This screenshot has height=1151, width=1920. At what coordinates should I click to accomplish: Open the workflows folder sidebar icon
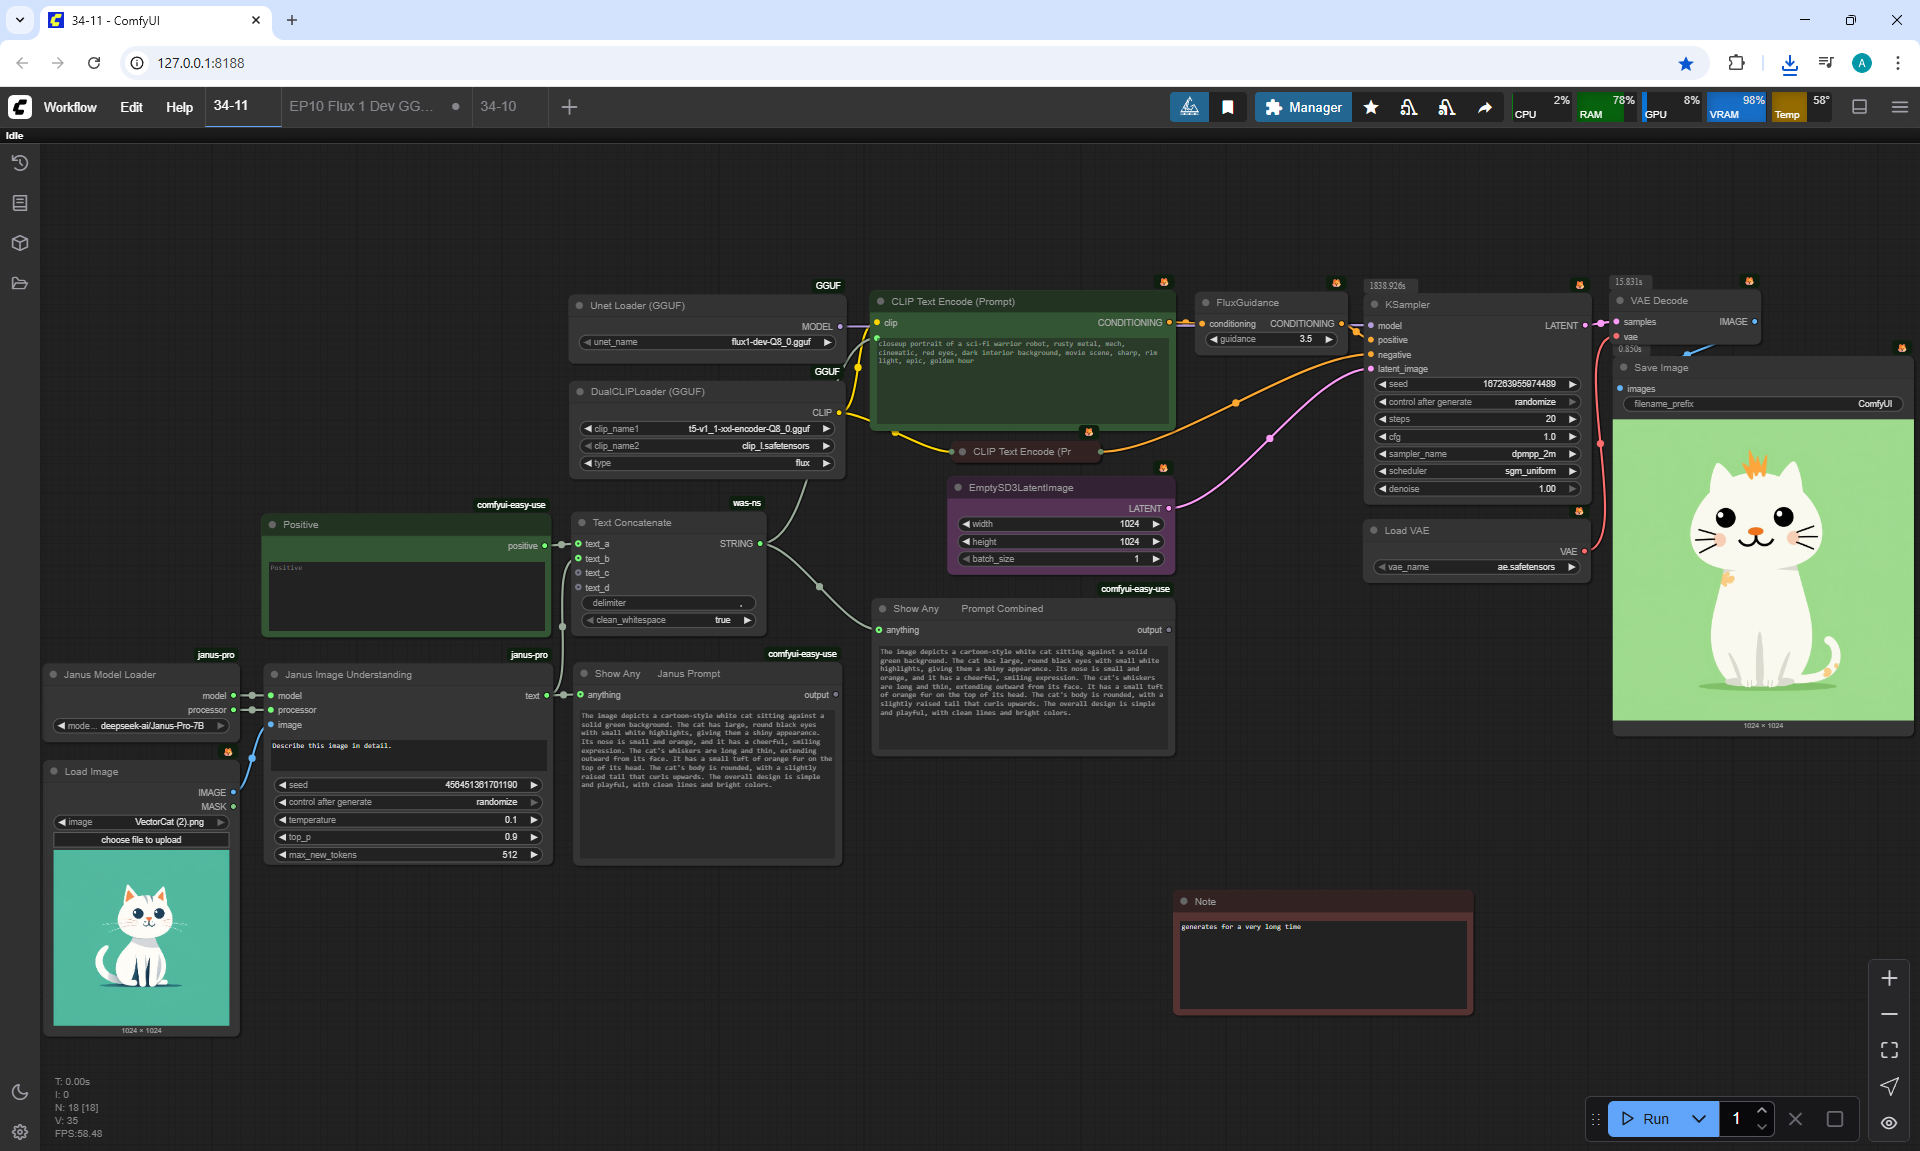(x=20, y=284)
